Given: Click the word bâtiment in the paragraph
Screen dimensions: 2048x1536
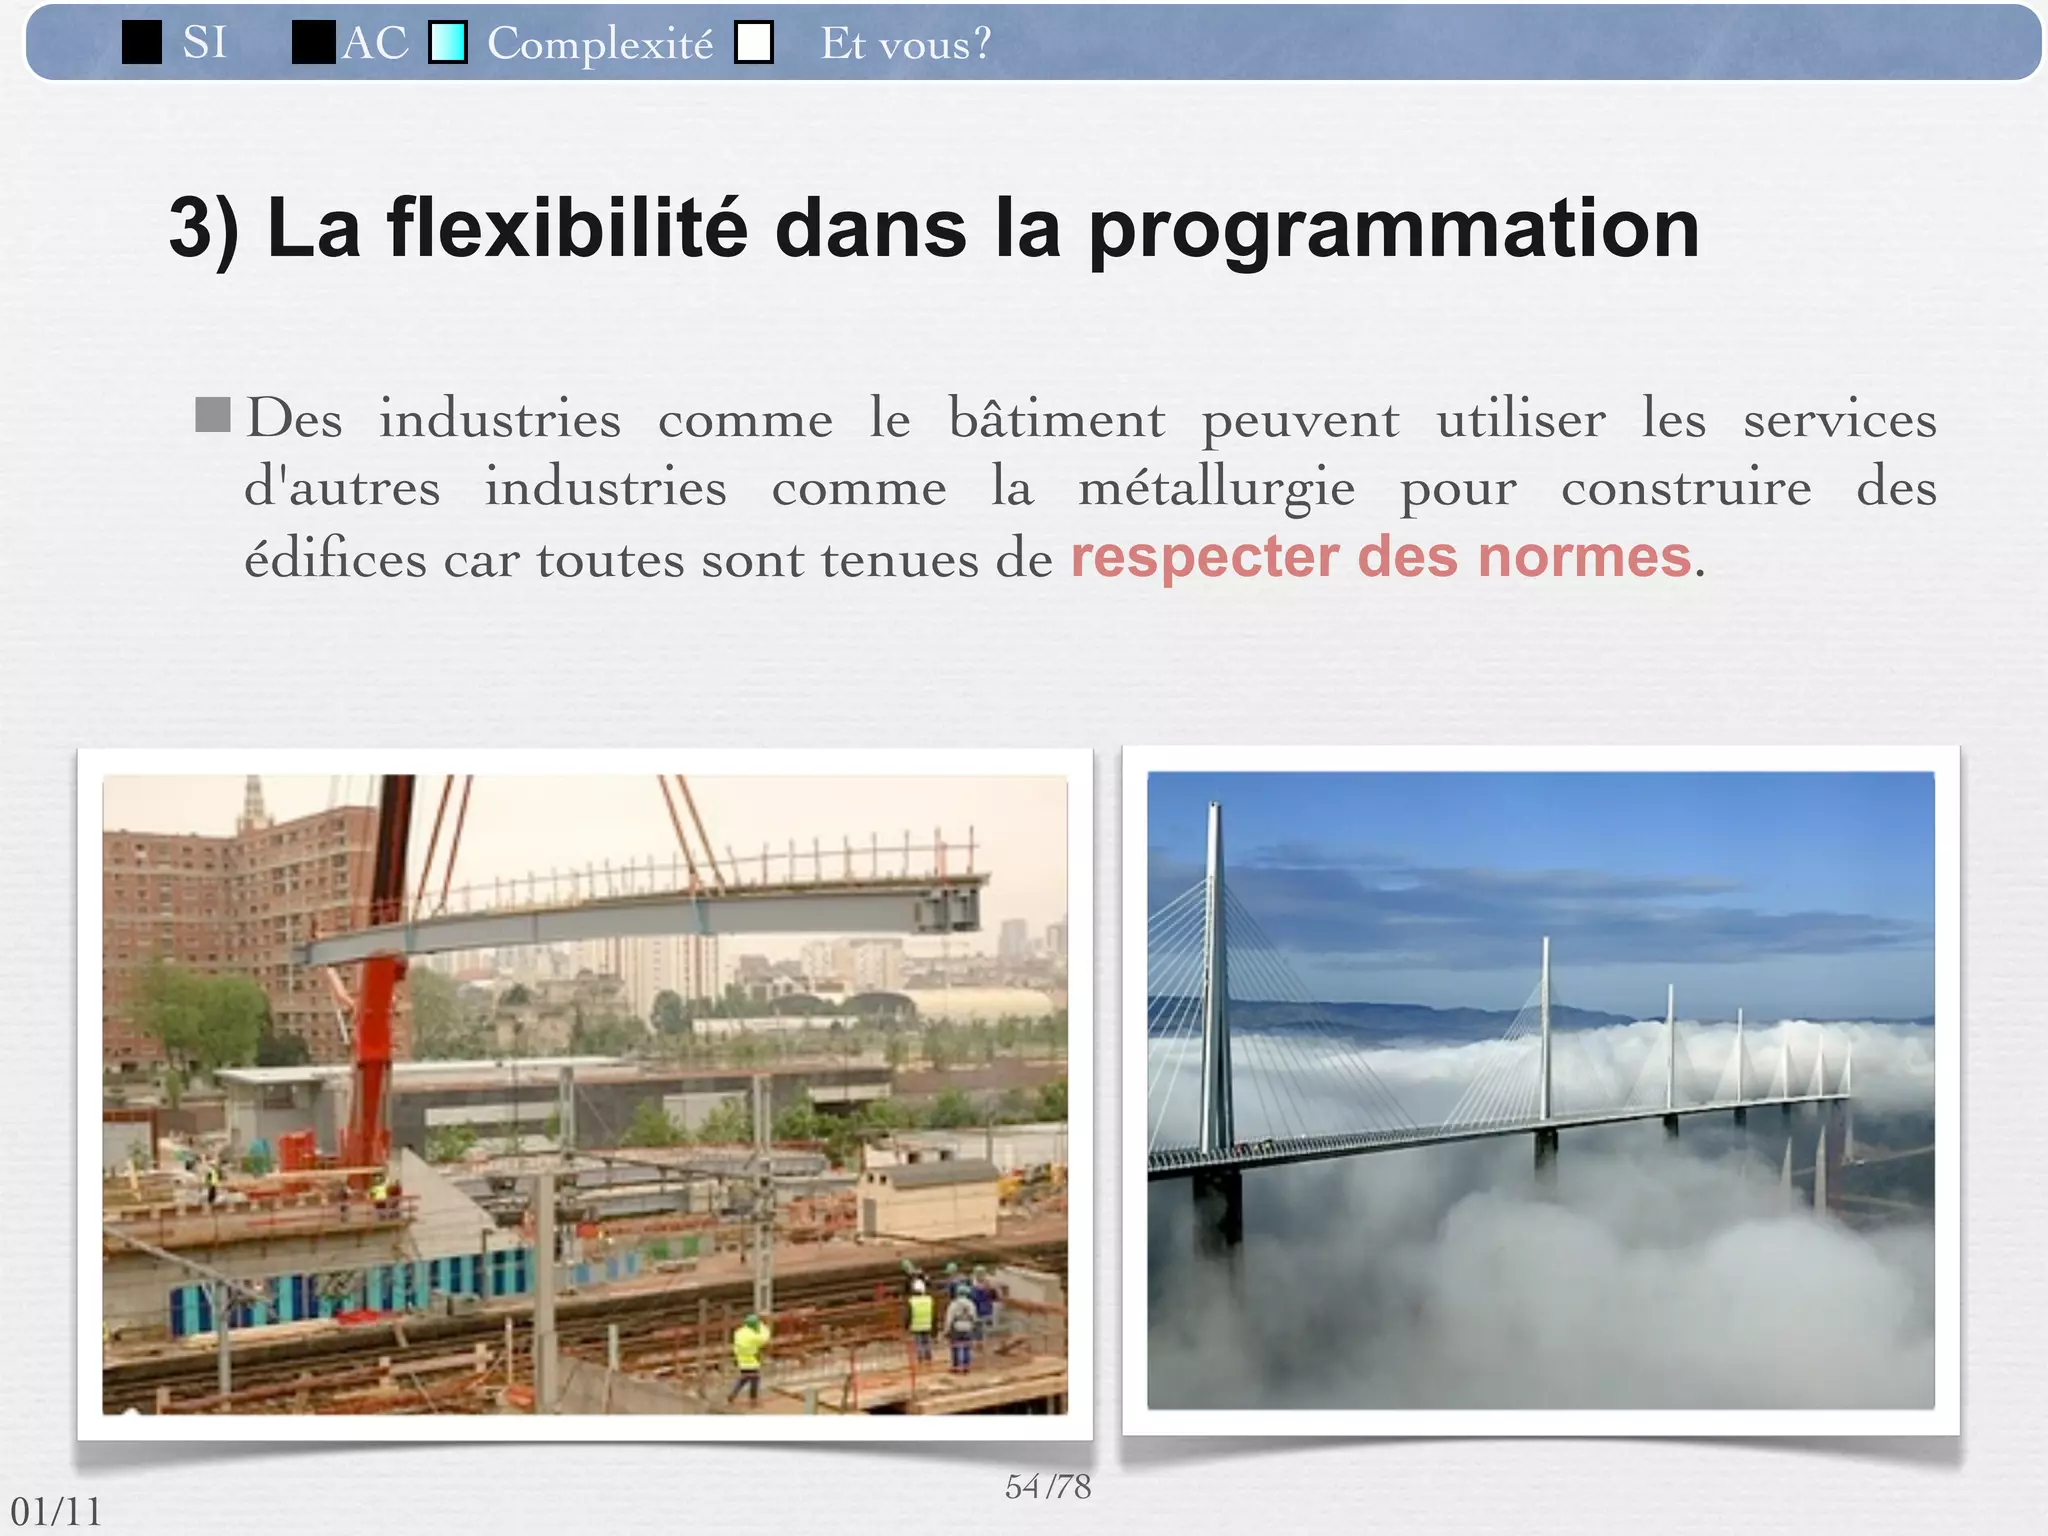Looking at the screenshot, I should pos(1057,418).
